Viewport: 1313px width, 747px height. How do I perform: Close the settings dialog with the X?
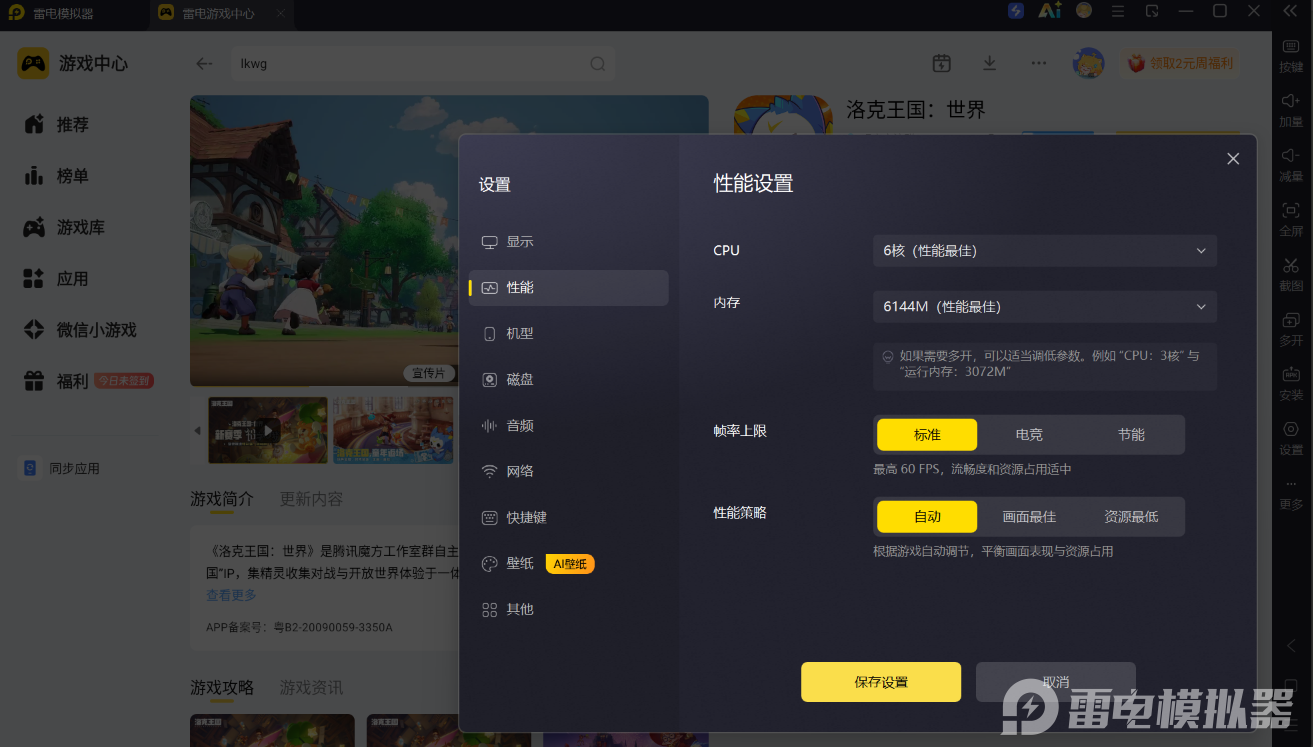tap(1233, 159)
